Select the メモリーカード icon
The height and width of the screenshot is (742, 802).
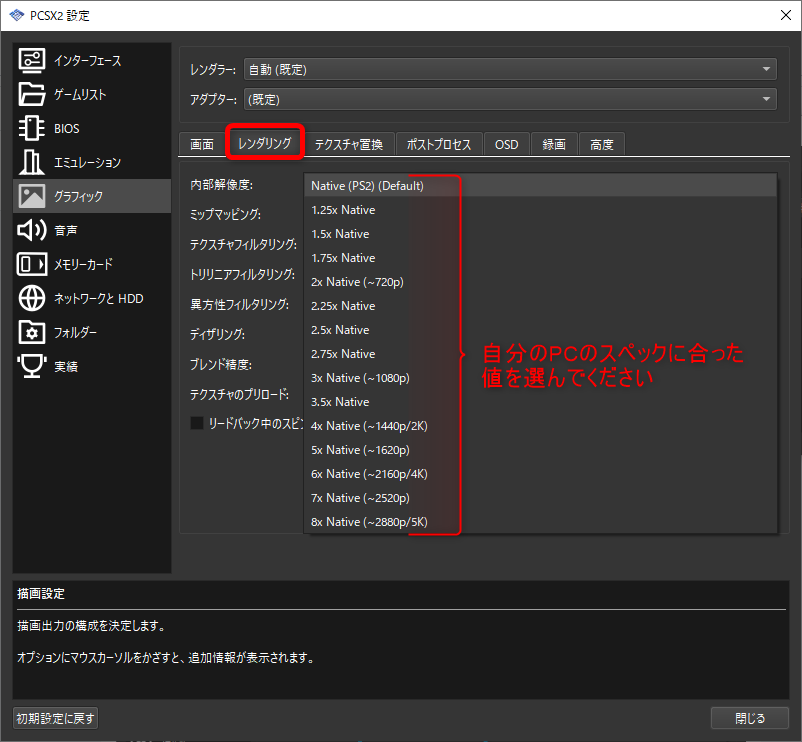[x=32, y=264]
